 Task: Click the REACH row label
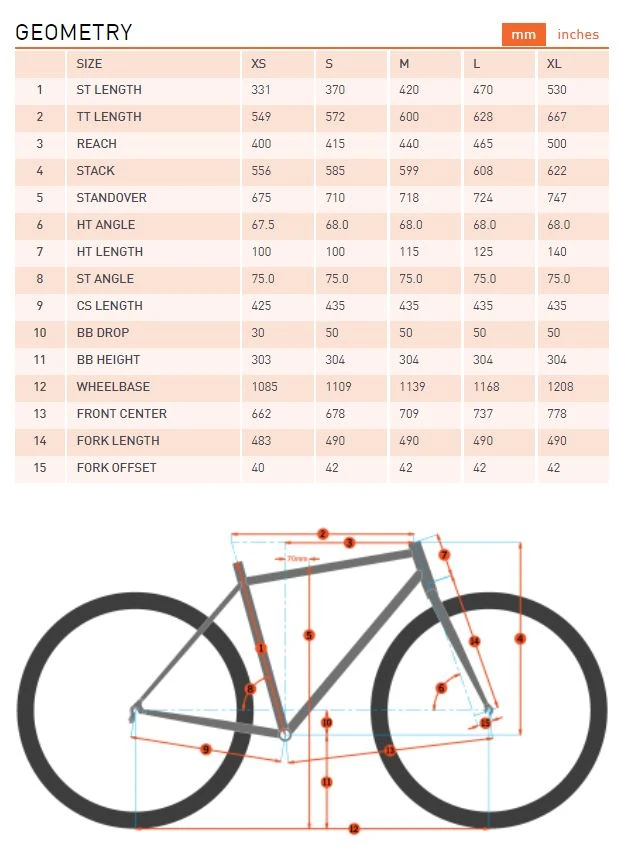pyautogui.click(x=97, y=144)
